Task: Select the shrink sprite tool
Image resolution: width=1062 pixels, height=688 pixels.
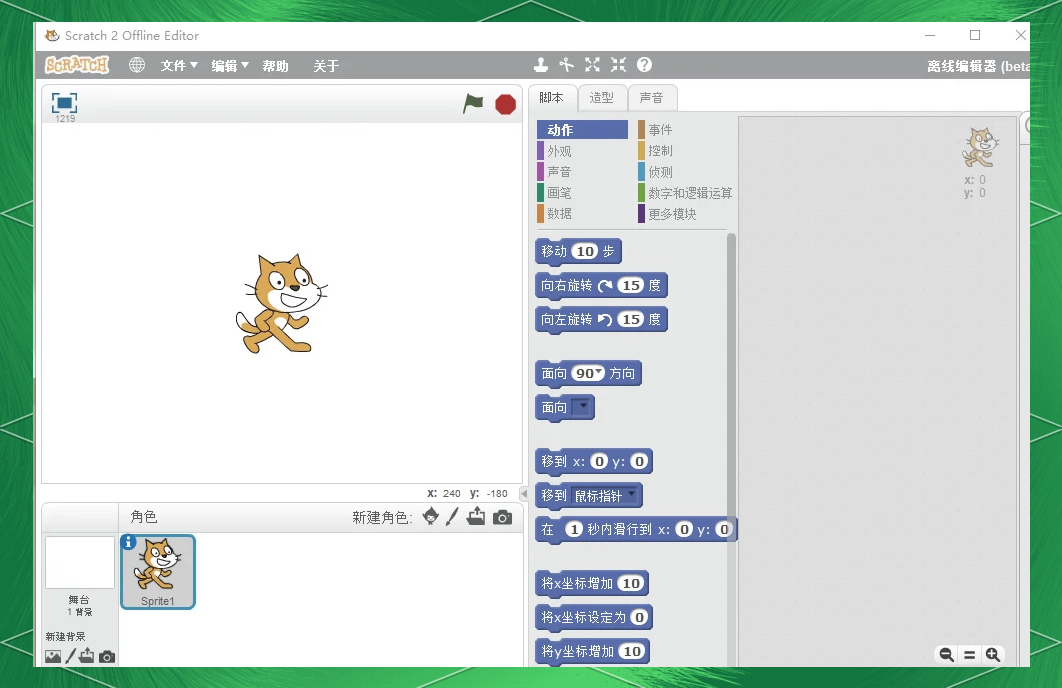Action: (618, 65)
